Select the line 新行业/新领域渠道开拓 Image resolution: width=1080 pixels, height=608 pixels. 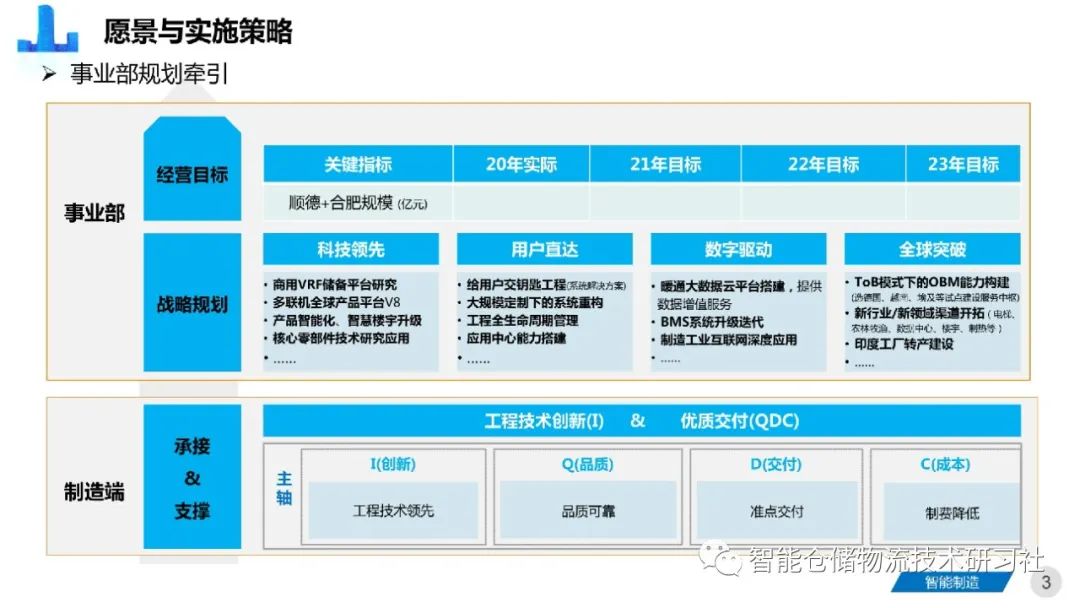pos(920,313)
